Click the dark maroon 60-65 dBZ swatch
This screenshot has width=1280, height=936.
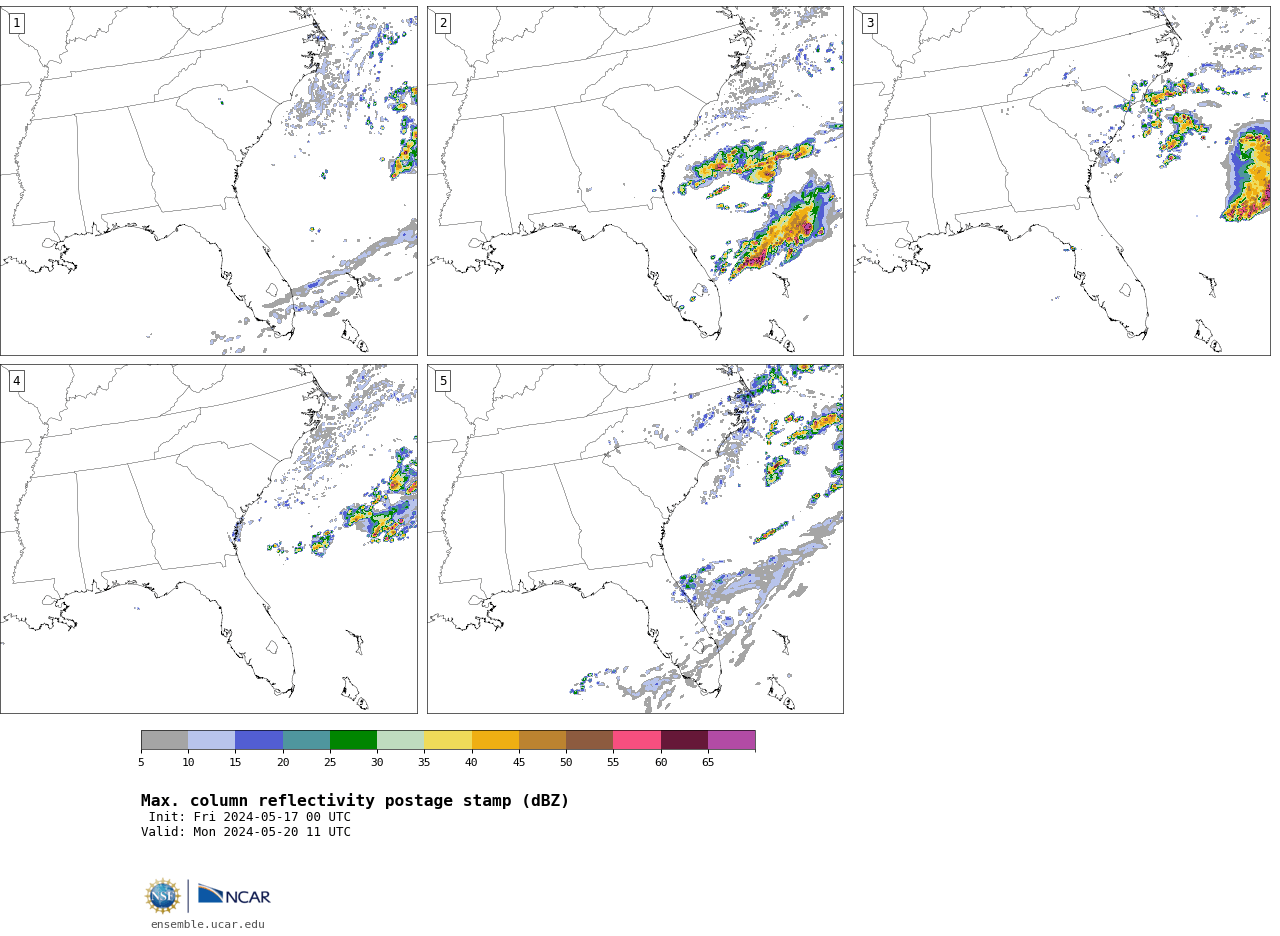pyautogui.click(x=684, y=740)
